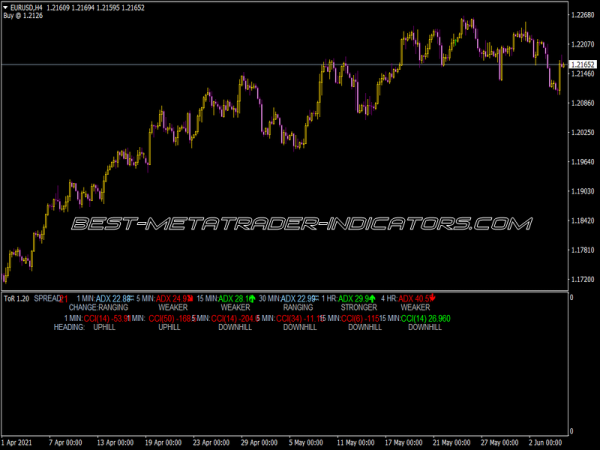Click the CCI(6) -115 value
This screenshot has width=600, height=450.
pos(360,318)
